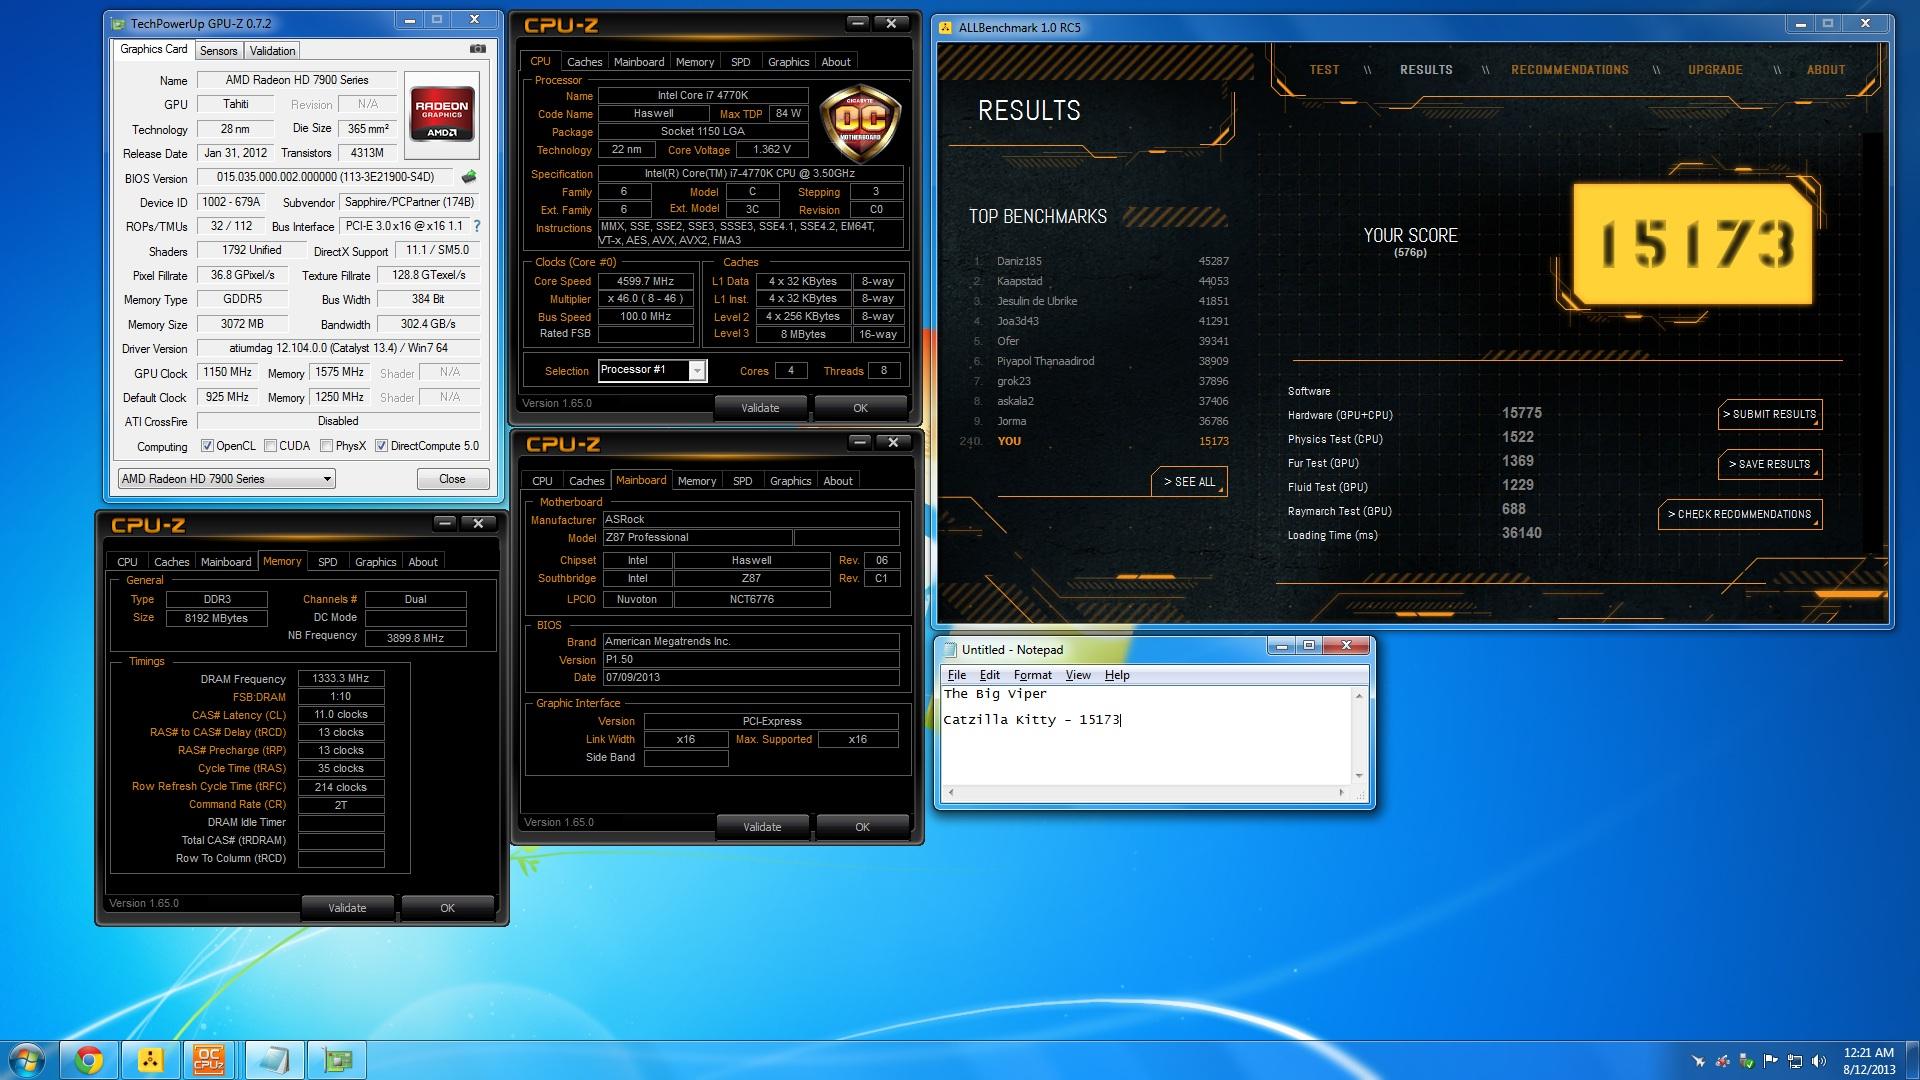Click the Bus Interface question mark icon
The image size is (1920, 1080).
coord(477,226)
